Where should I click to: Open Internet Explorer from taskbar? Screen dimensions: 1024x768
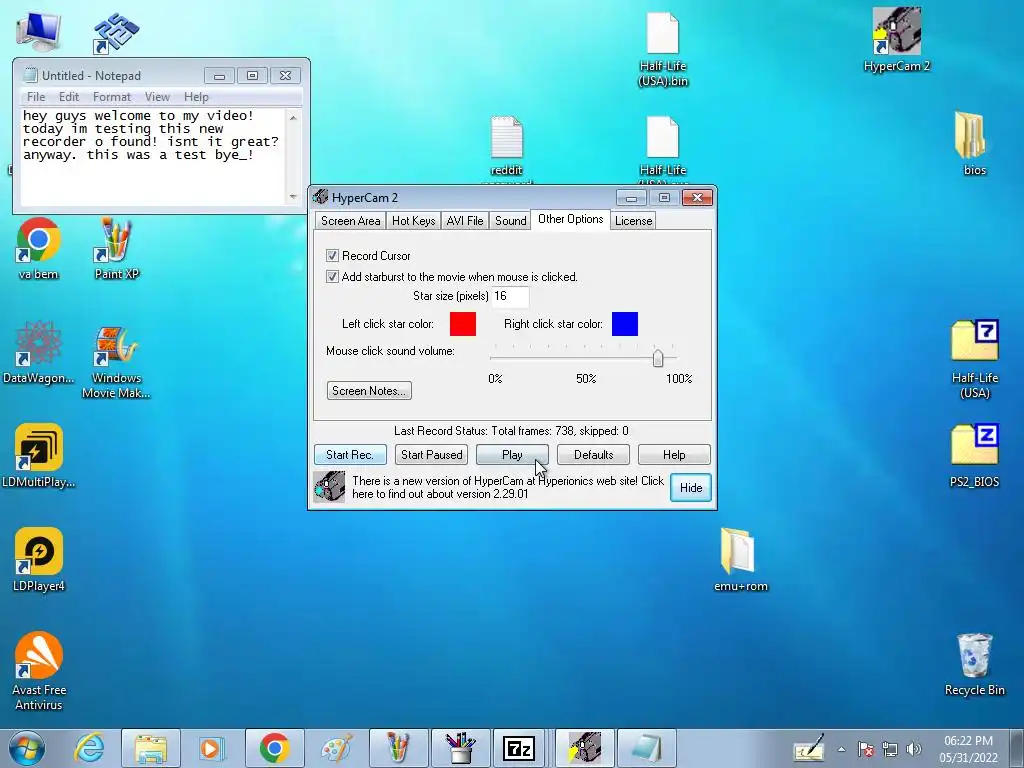click(x=89, y=748)
